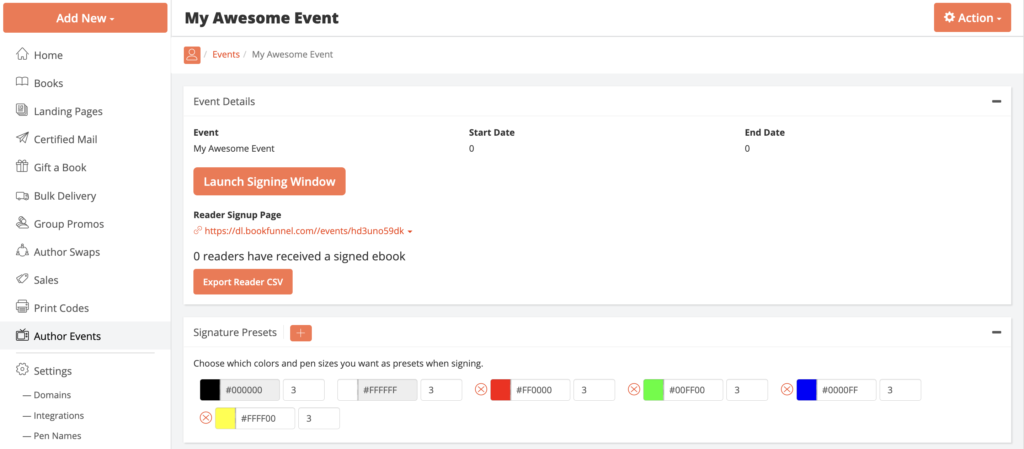Open the Add New dropdown

click(x=85, y=18)
